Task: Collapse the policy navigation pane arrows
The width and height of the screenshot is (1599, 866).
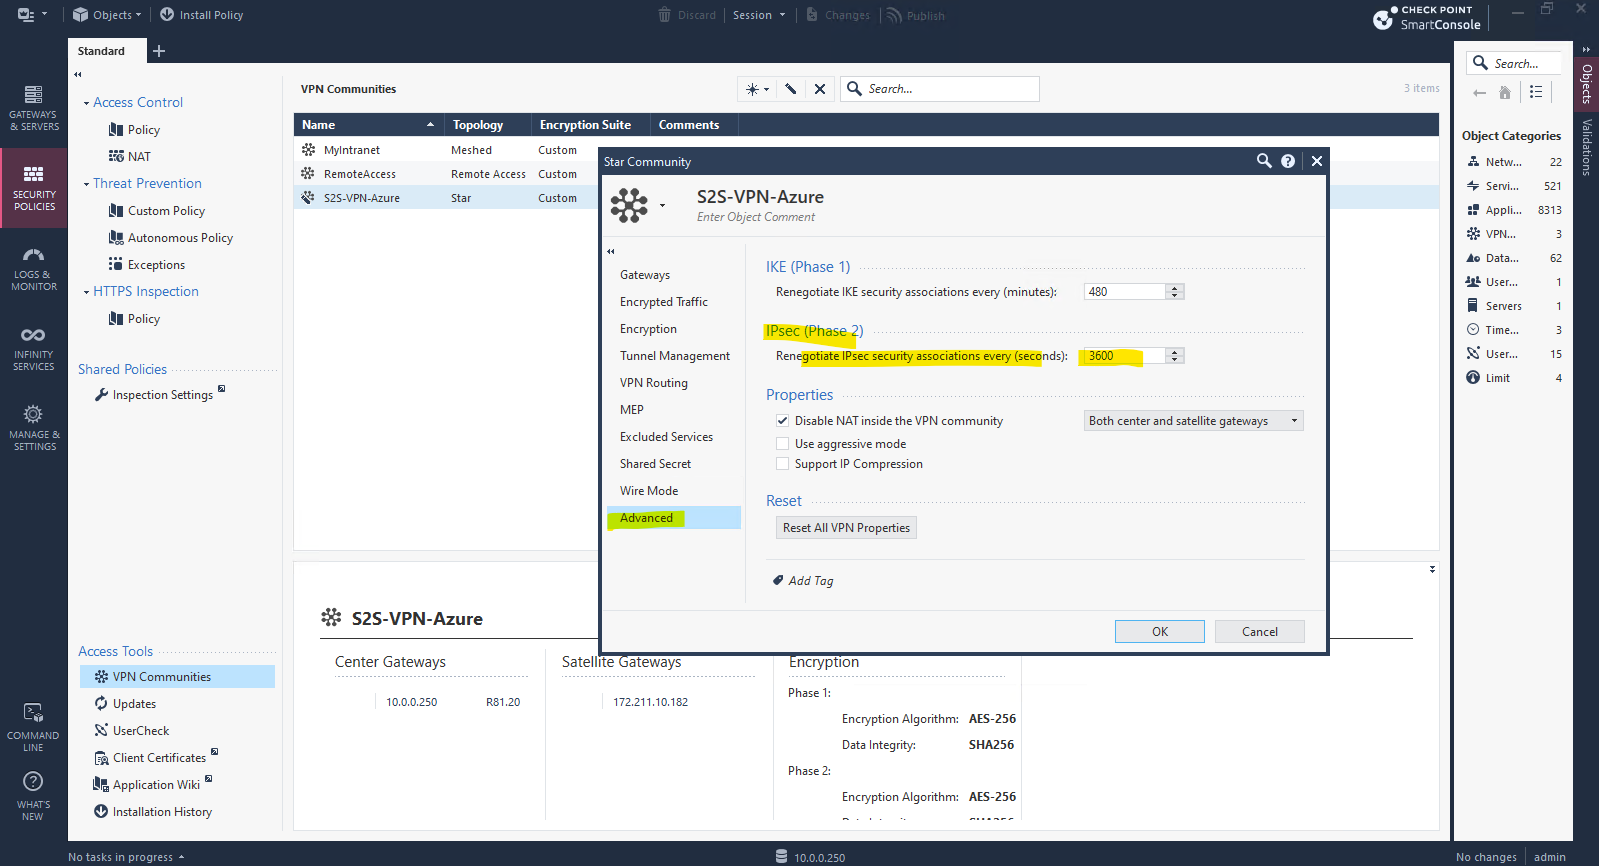Action: tap(78, 75)
